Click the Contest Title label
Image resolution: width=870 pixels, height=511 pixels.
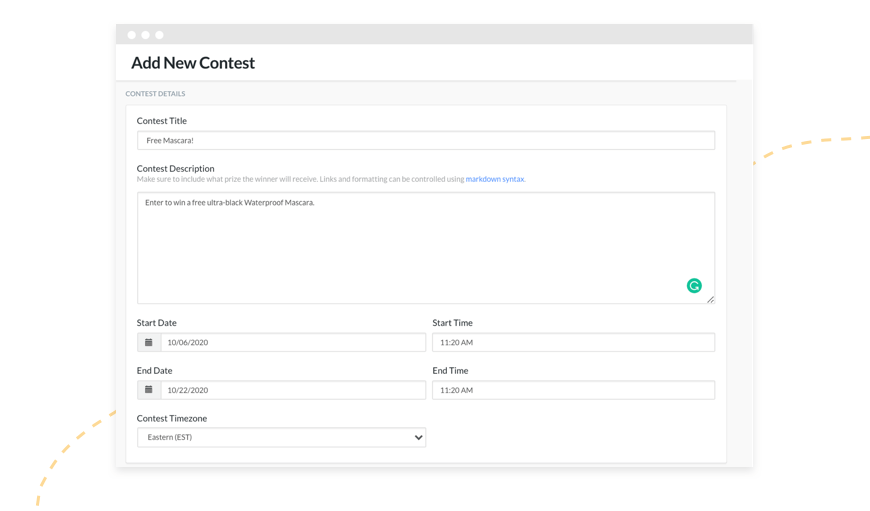tap(161, 121)
